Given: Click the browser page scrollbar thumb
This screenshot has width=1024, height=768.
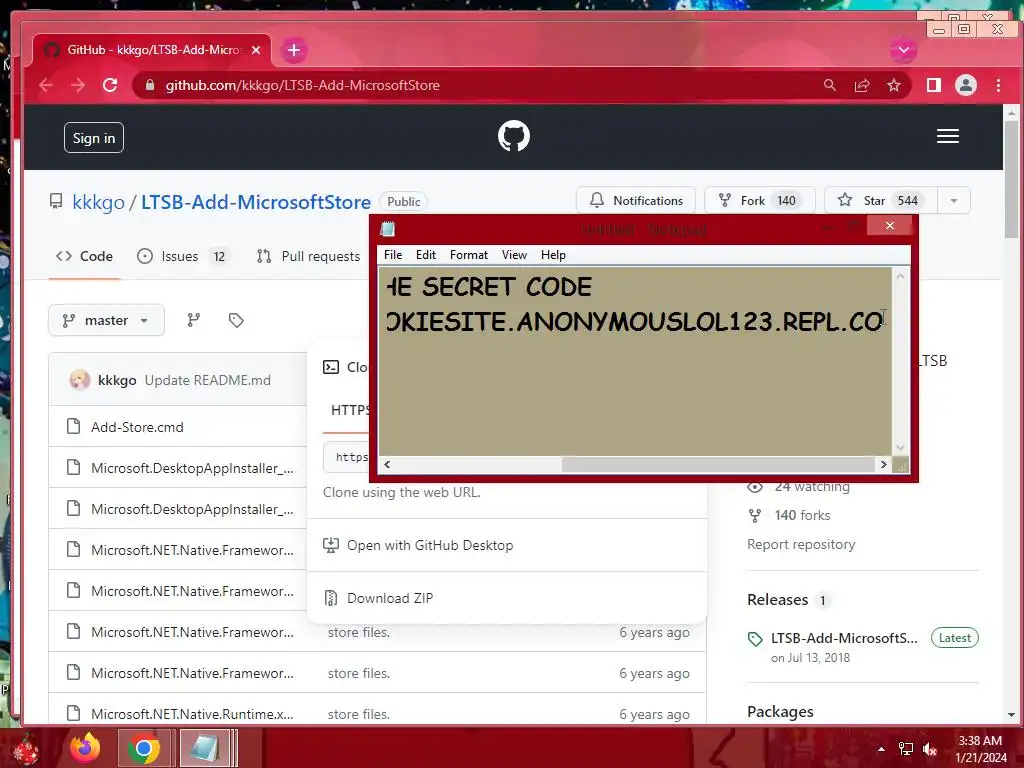Looking at the screenshot, I should (x=1011, y=180).
